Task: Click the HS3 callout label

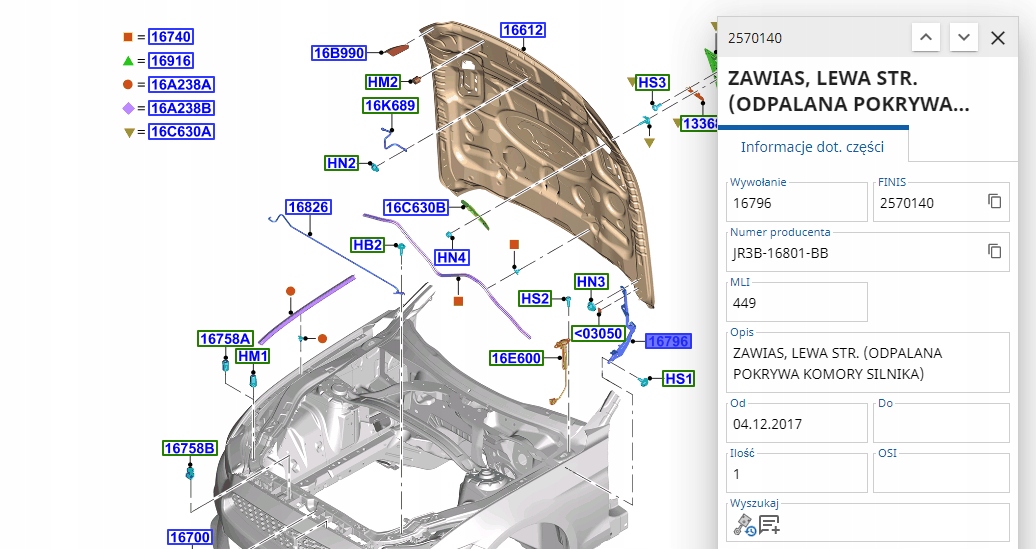Action: click(x=652, y=82)
